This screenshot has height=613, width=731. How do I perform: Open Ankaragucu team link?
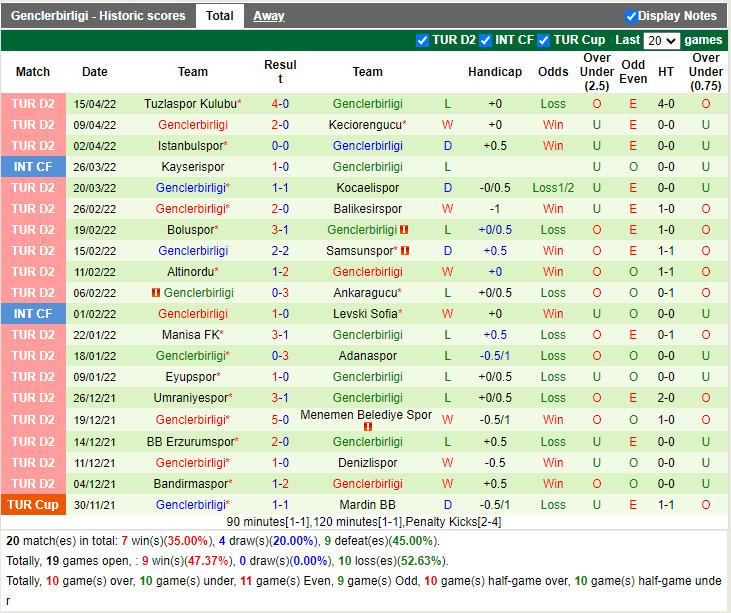coord(366,293)
